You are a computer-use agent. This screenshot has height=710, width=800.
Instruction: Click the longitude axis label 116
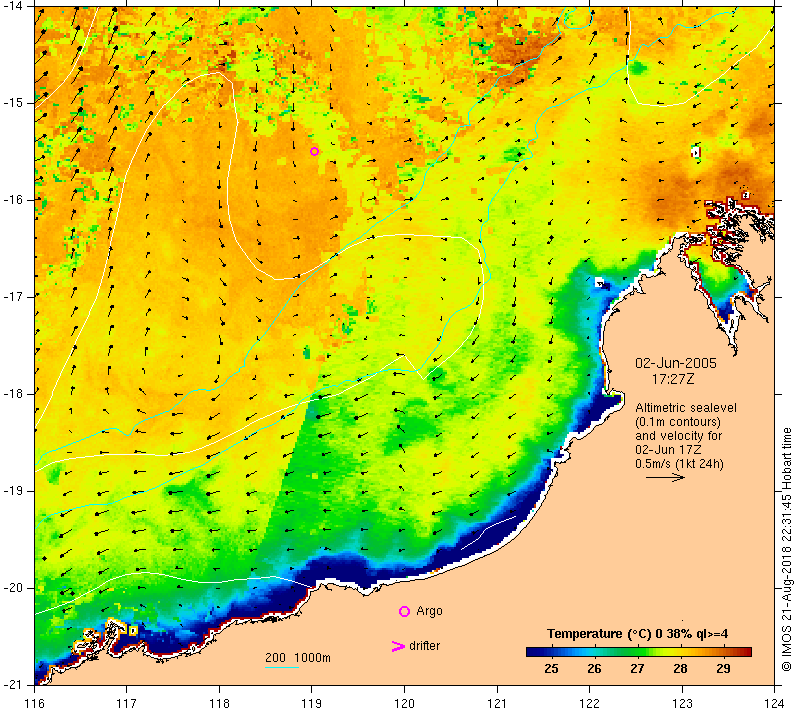coord(35,703)
